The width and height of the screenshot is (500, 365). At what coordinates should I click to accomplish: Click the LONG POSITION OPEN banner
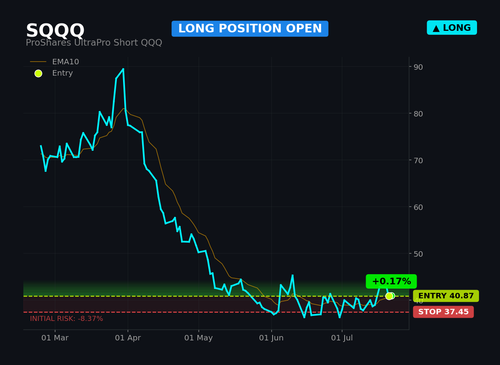click(x=250, y=29)
